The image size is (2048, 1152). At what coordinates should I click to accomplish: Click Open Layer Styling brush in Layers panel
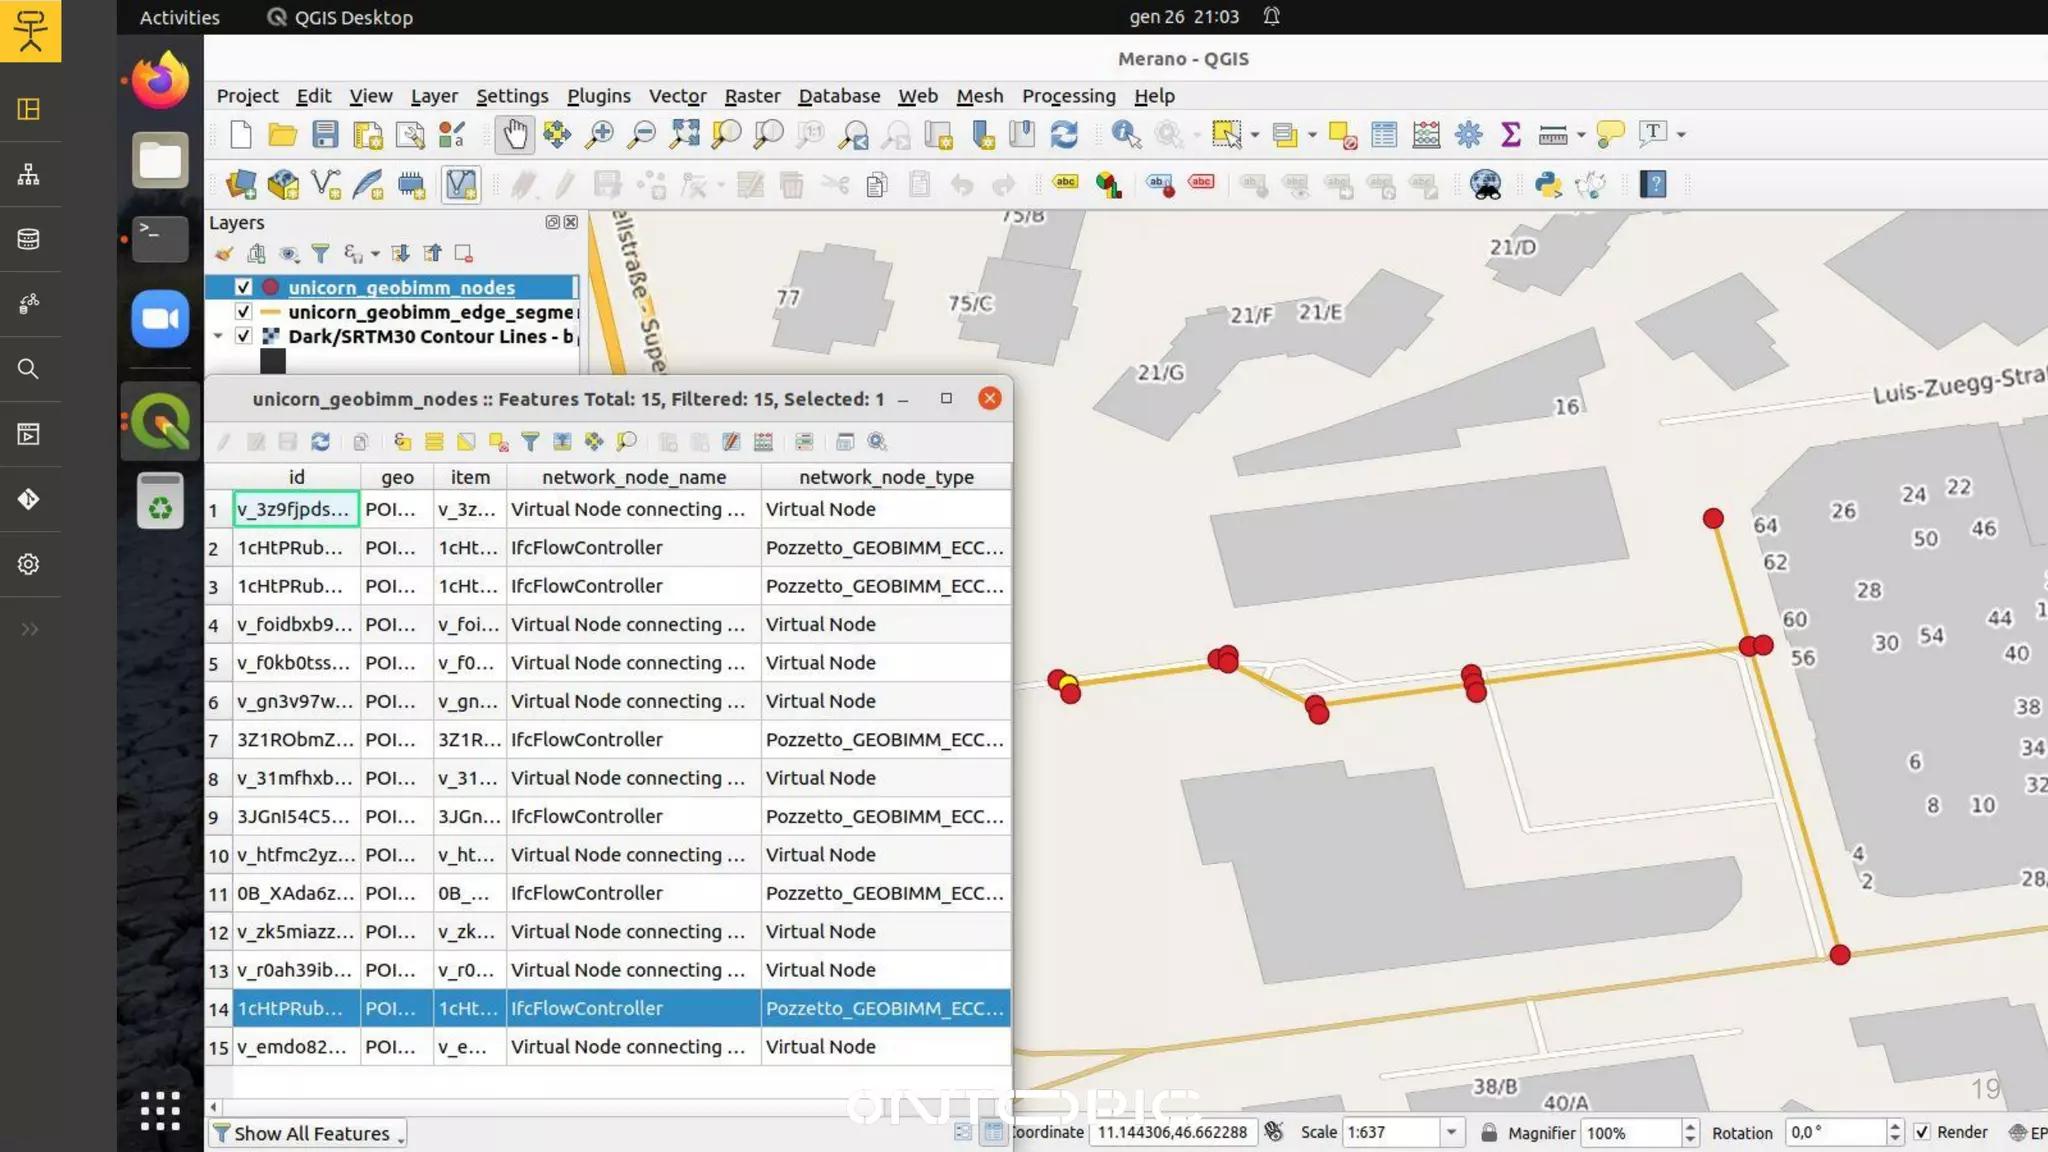click(224, 254)
